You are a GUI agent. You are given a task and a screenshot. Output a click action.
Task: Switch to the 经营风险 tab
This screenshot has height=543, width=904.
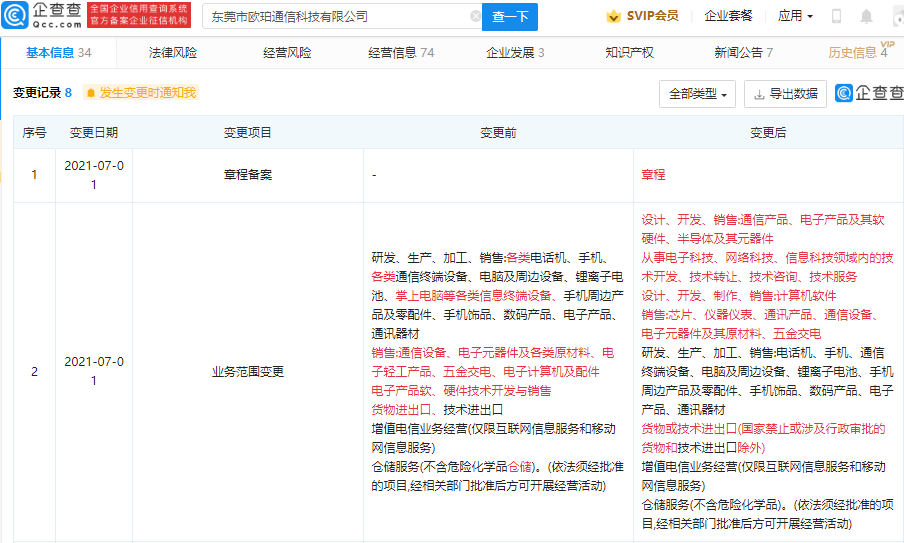(287, 52)
